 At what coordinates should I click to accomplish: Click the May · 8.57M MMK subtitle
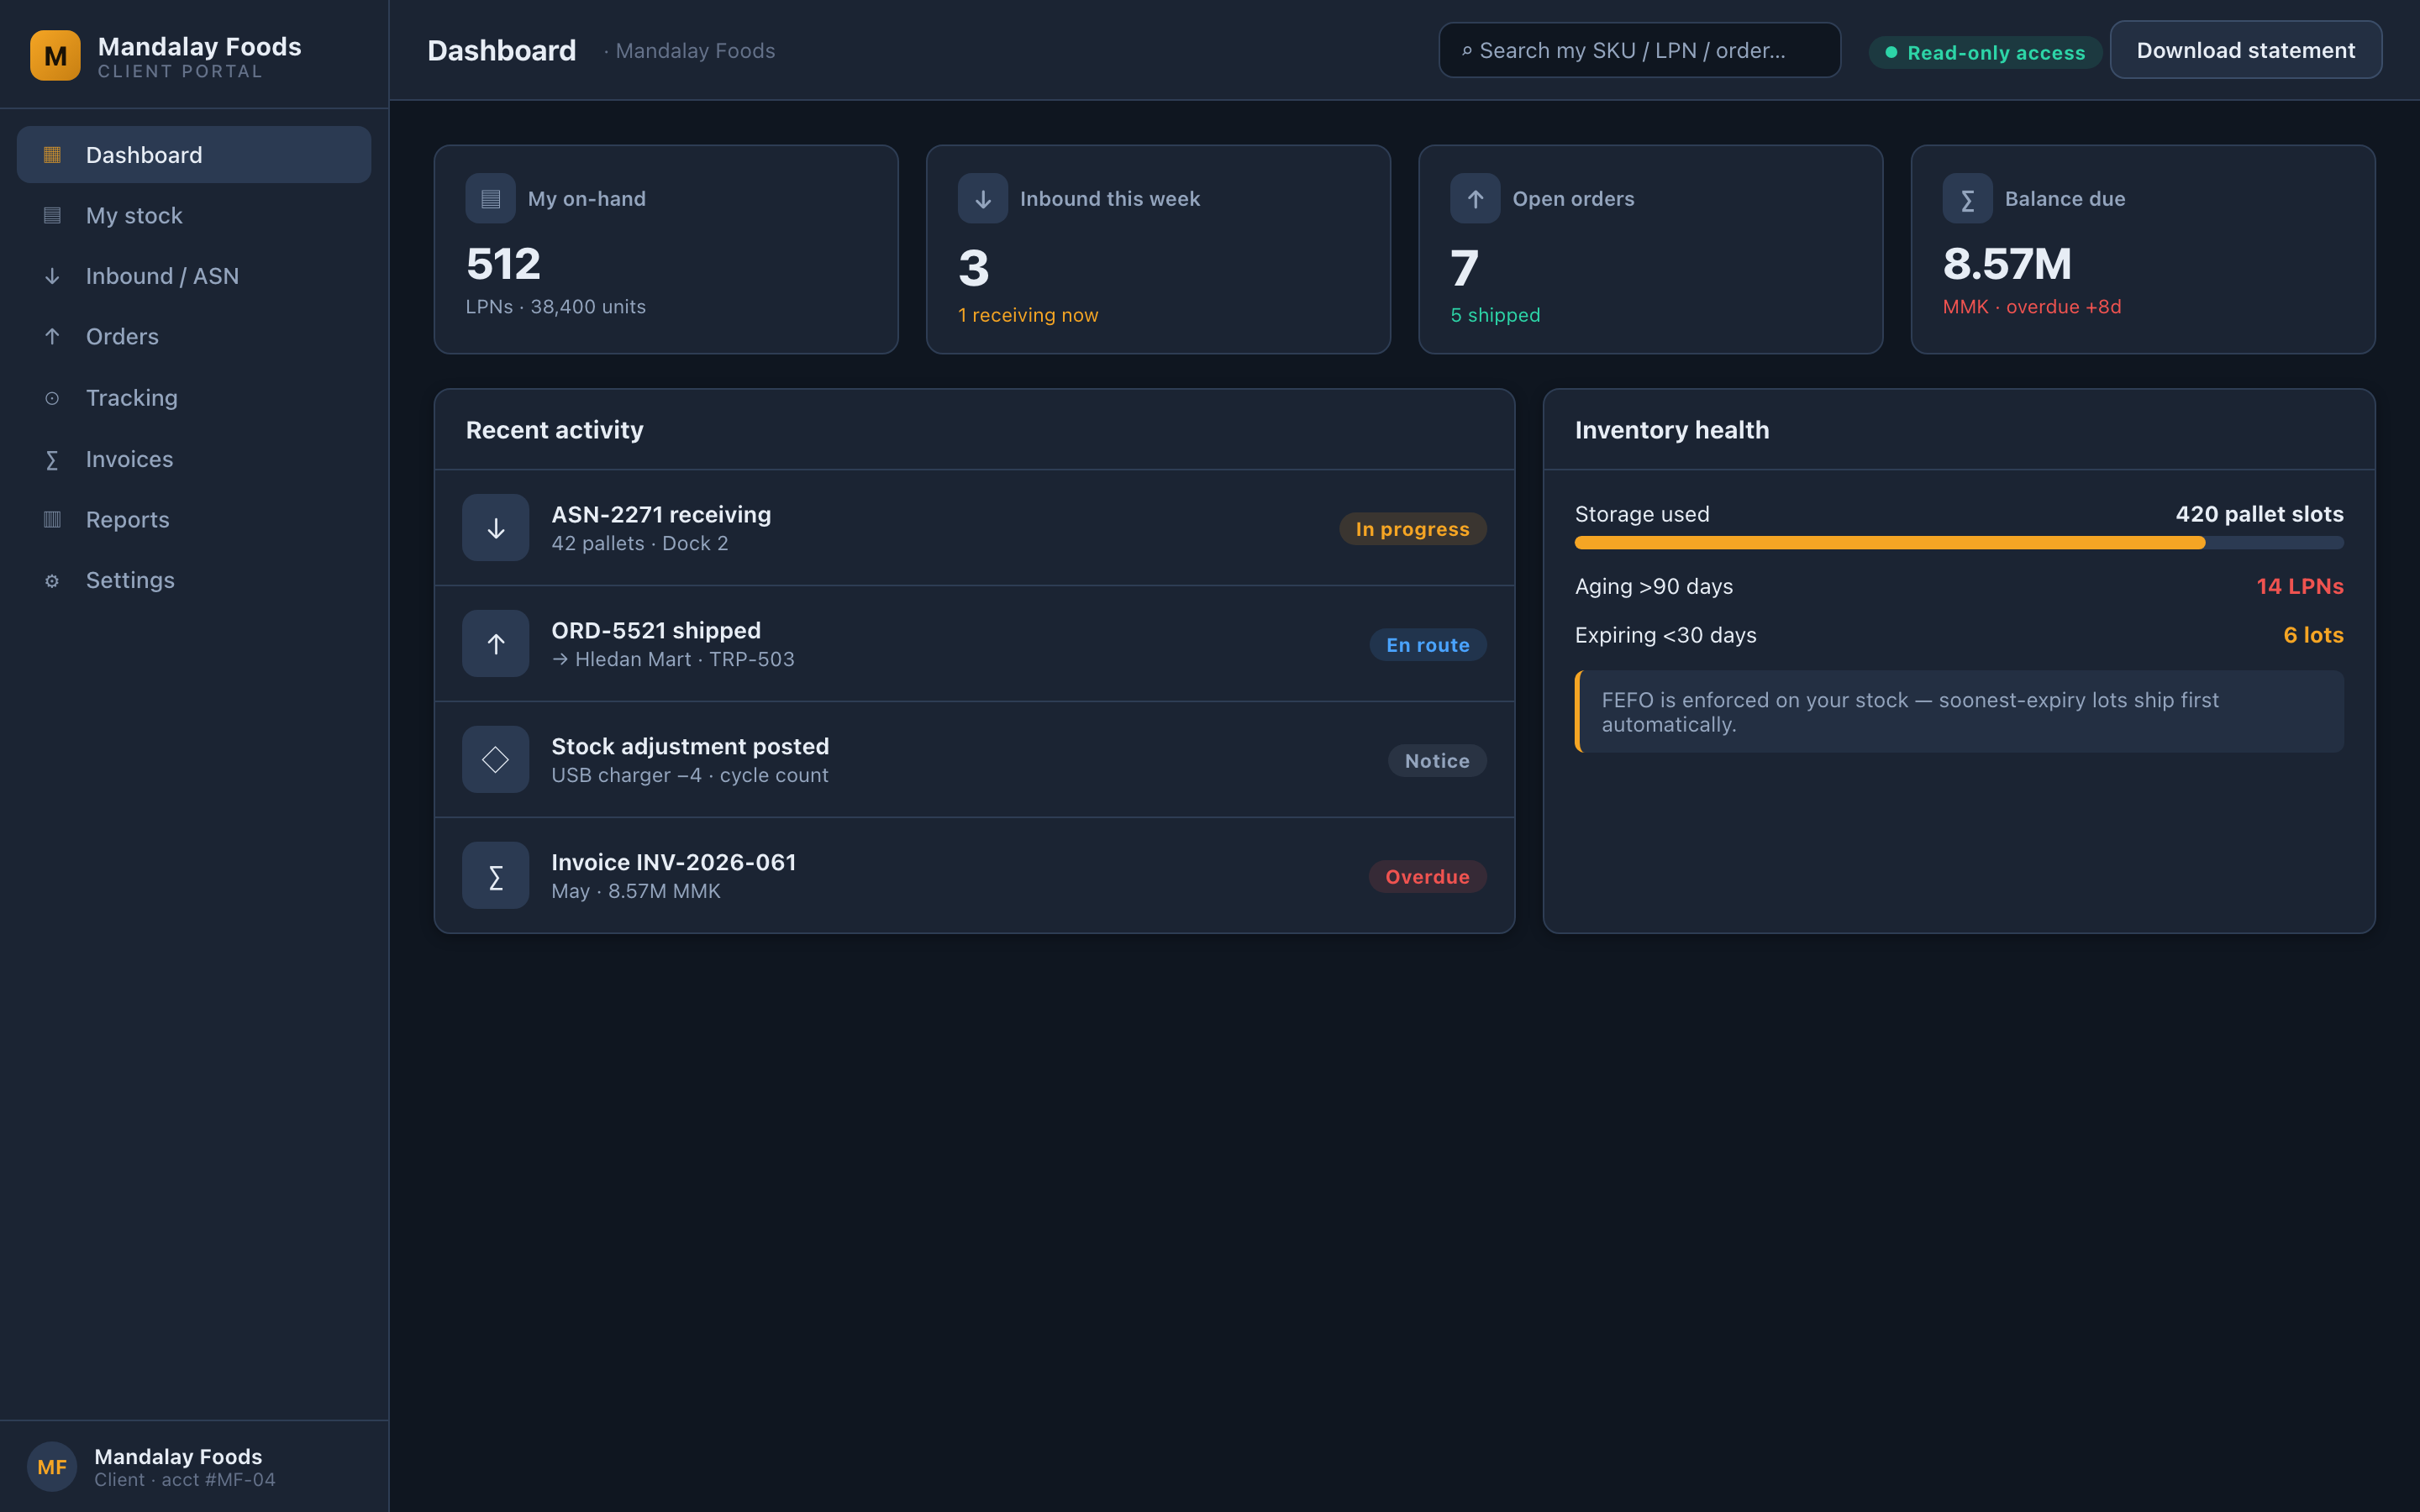[x=636, y=891]
